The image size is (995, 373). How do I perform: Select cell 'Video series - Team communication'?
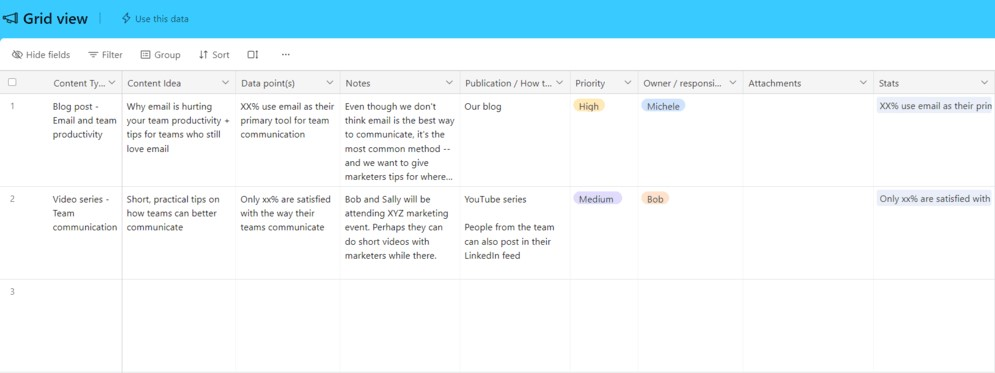86,233
